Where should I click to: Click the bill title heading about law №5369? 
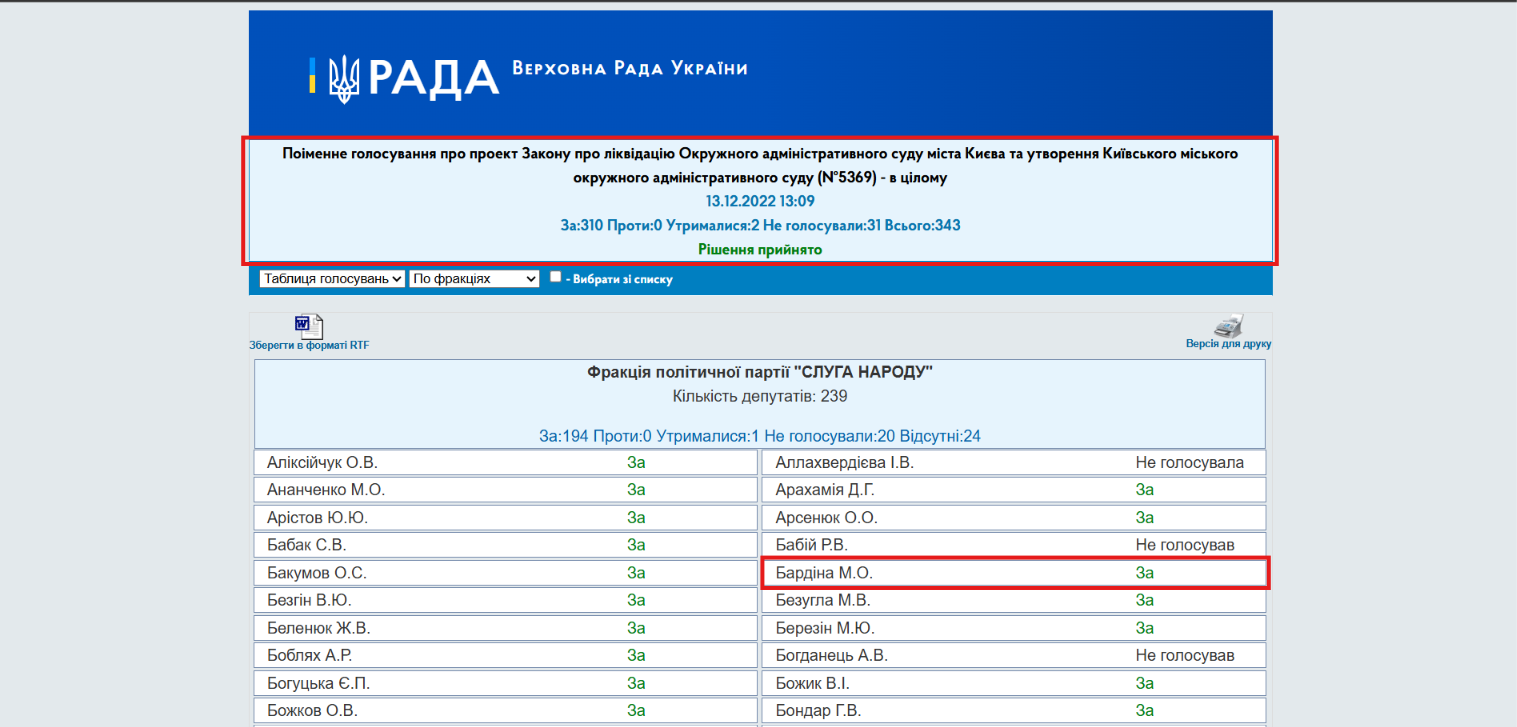pyautogui.click(x=760, y=166)
